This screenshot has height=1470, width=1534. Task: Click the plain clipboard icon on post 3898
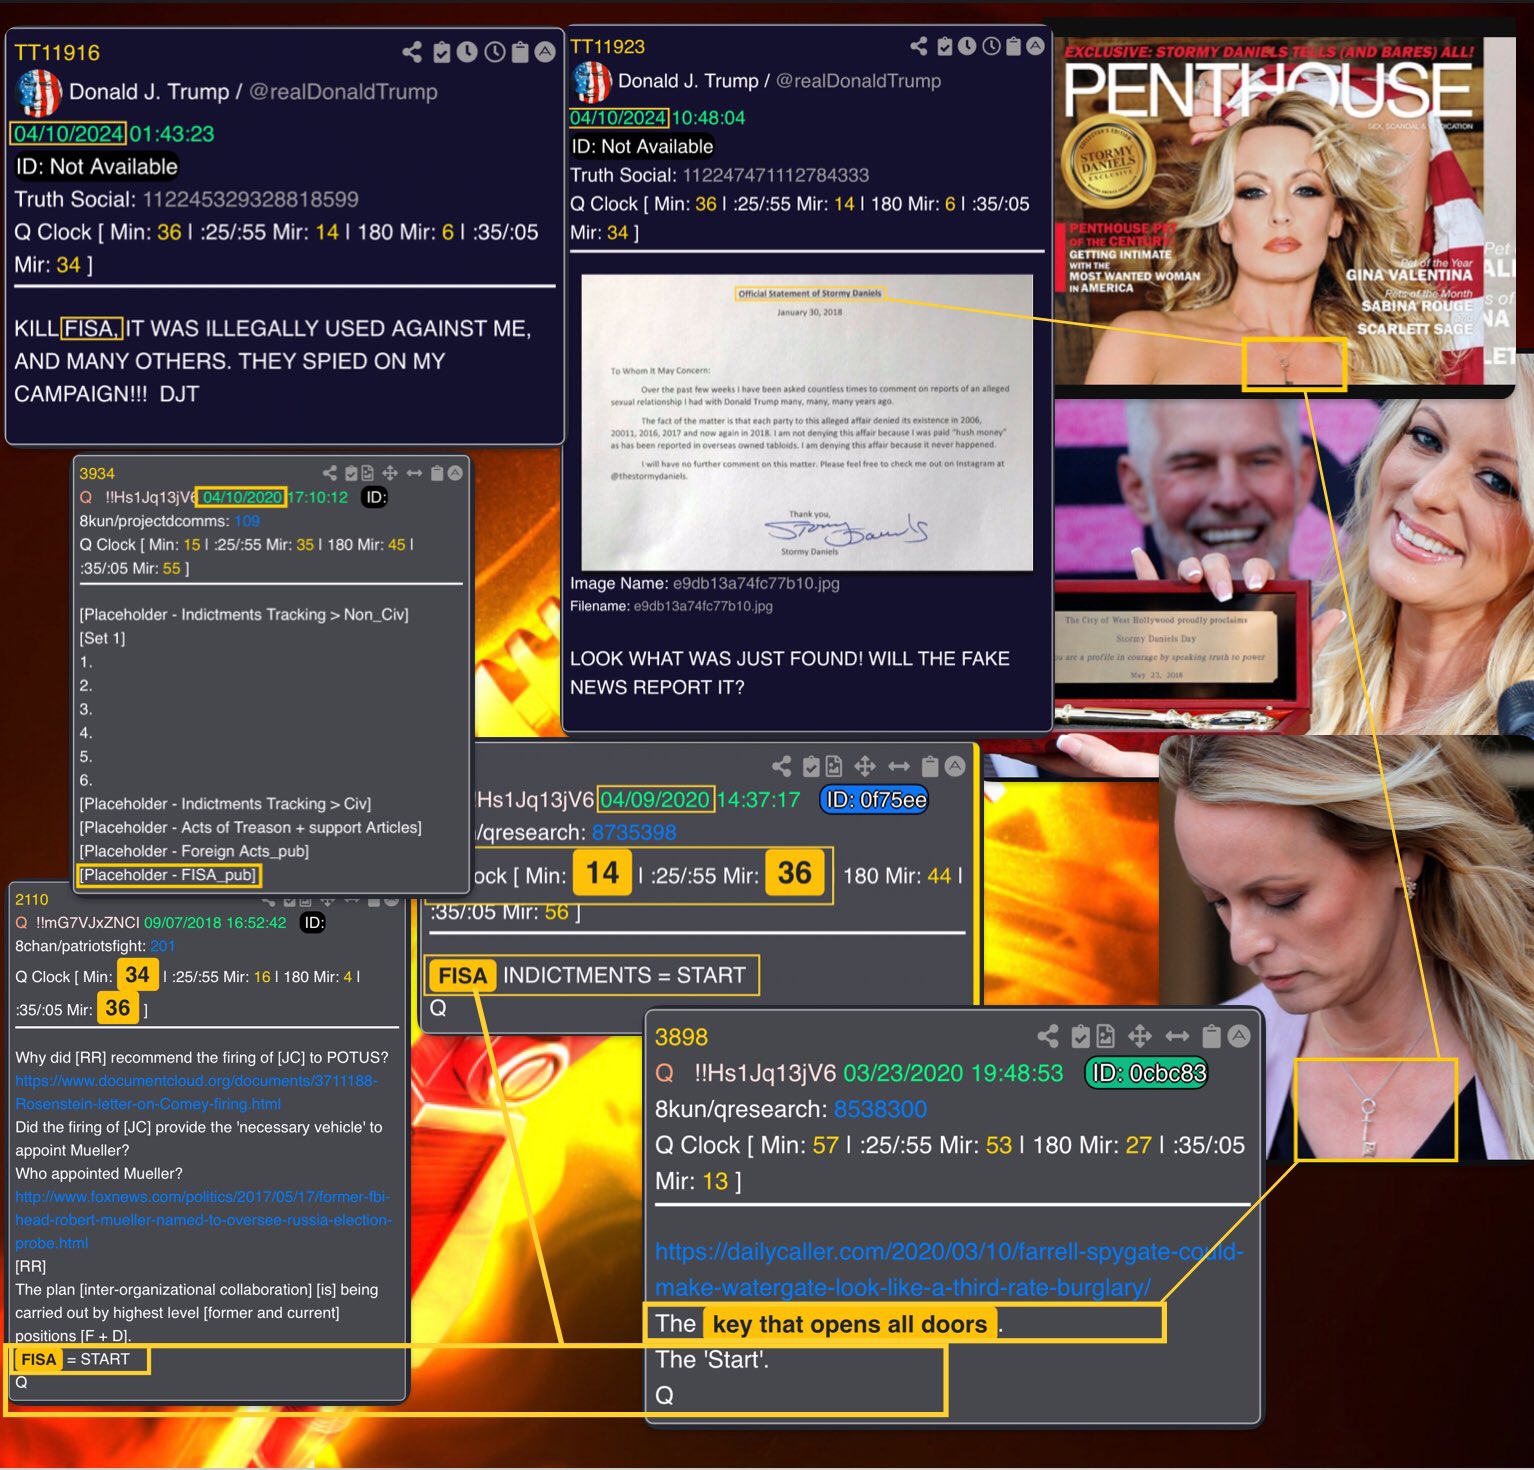tap(1211, 1036)
